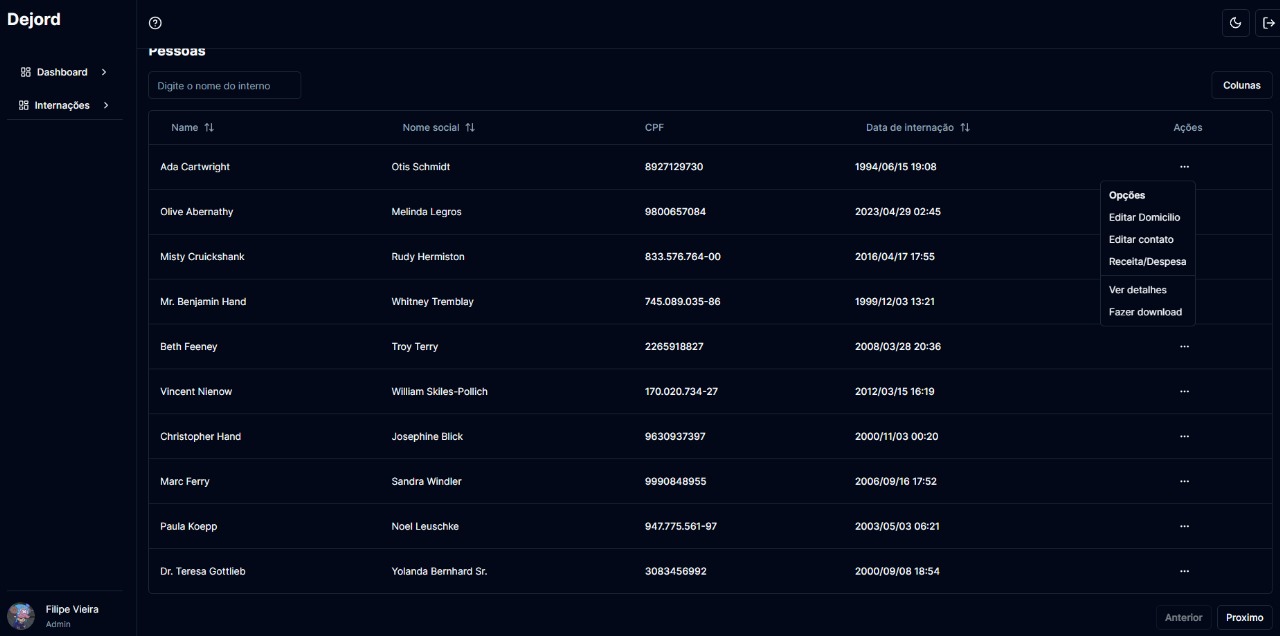
Task: Click the logout icon in top bar
Action: pos(1269,23)
